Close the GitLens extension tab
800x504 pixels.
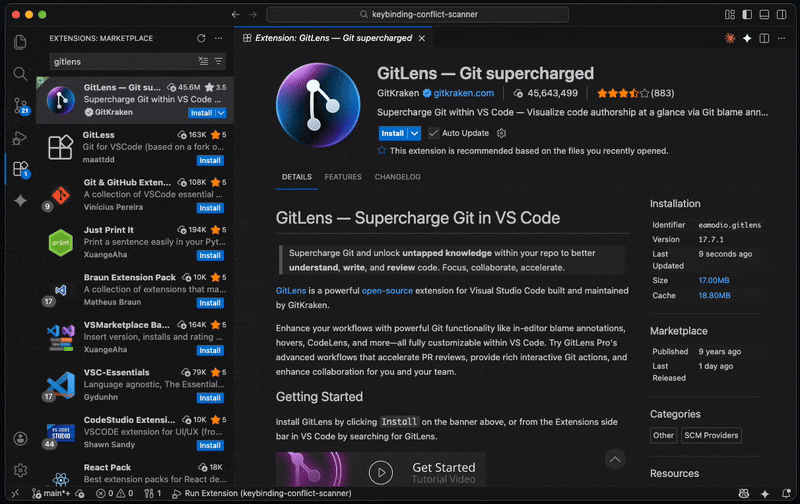click(422, 38)
